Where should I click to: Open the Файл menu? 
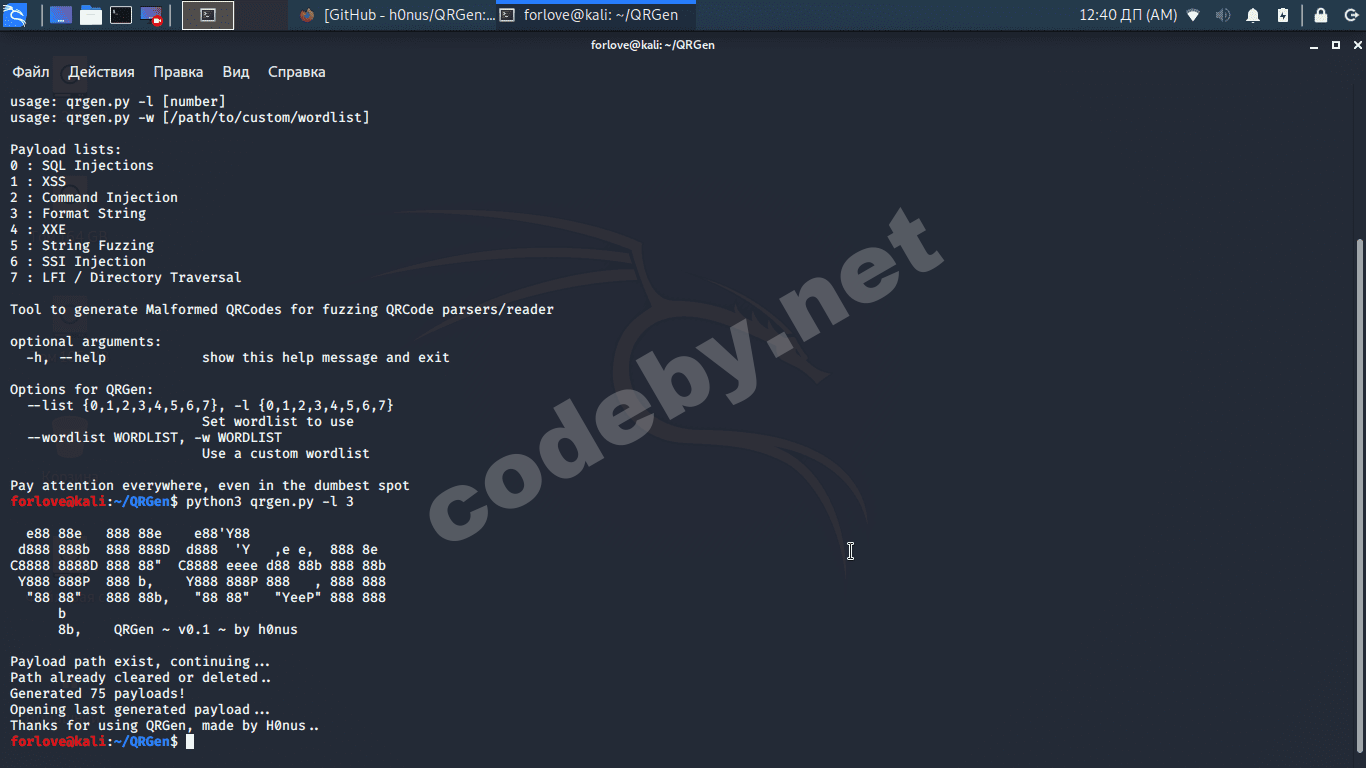click(x=31, y=72)
